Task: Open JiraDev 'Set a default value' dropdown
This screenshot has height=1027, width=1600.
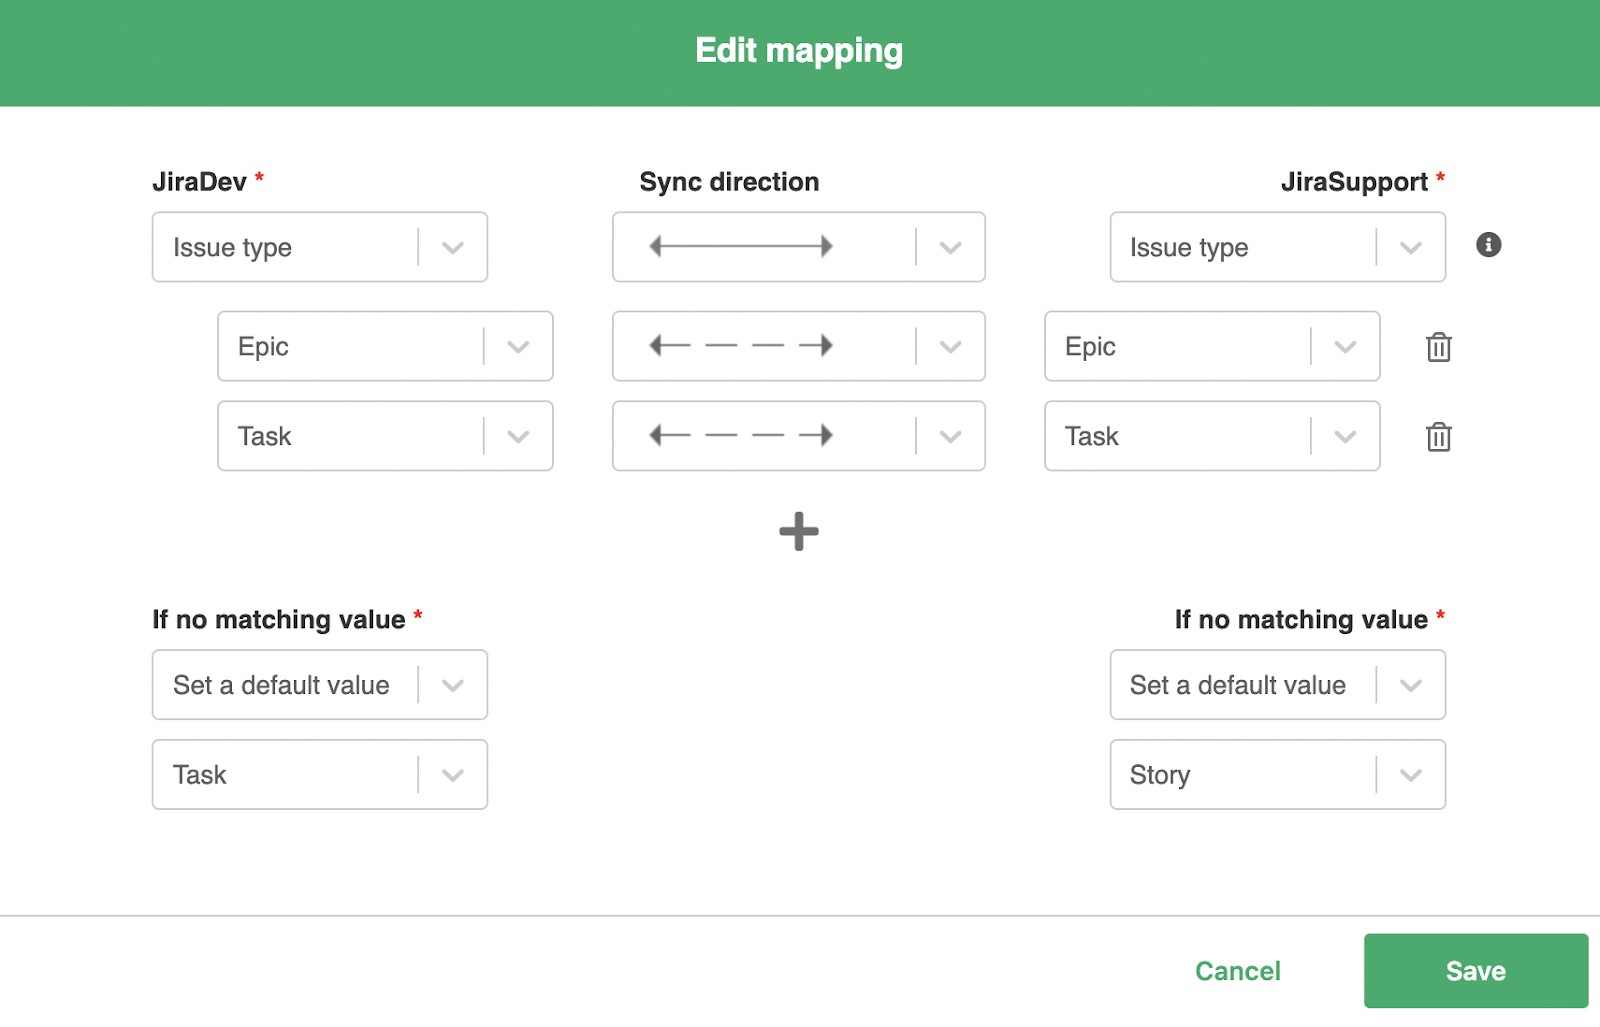Action: click(x=320, y=685)
